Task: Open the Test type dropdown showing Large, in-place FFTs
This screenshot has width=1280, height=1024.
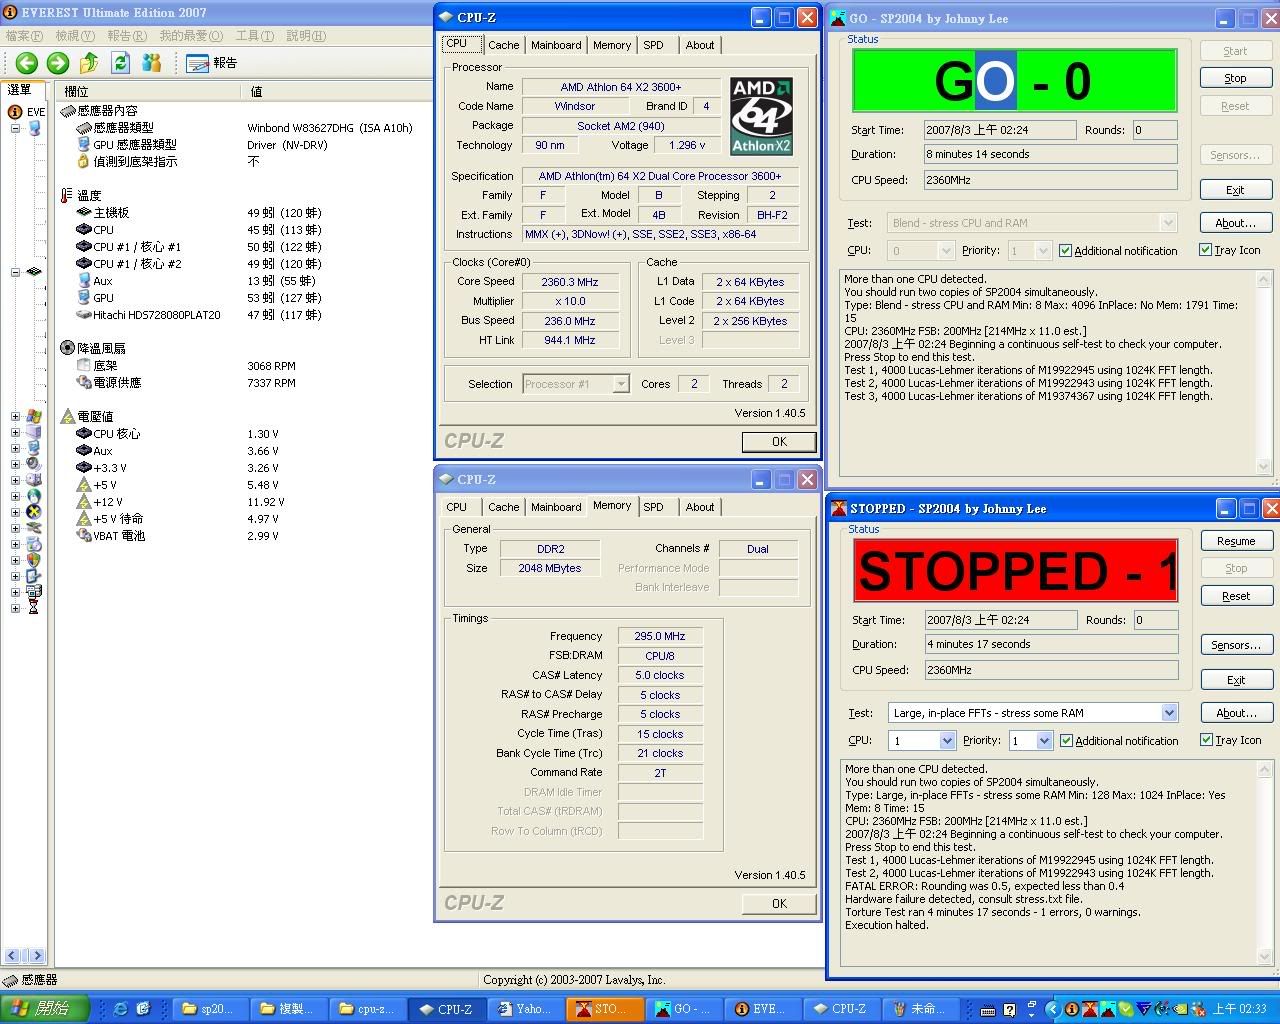Action: (1168, 713)
